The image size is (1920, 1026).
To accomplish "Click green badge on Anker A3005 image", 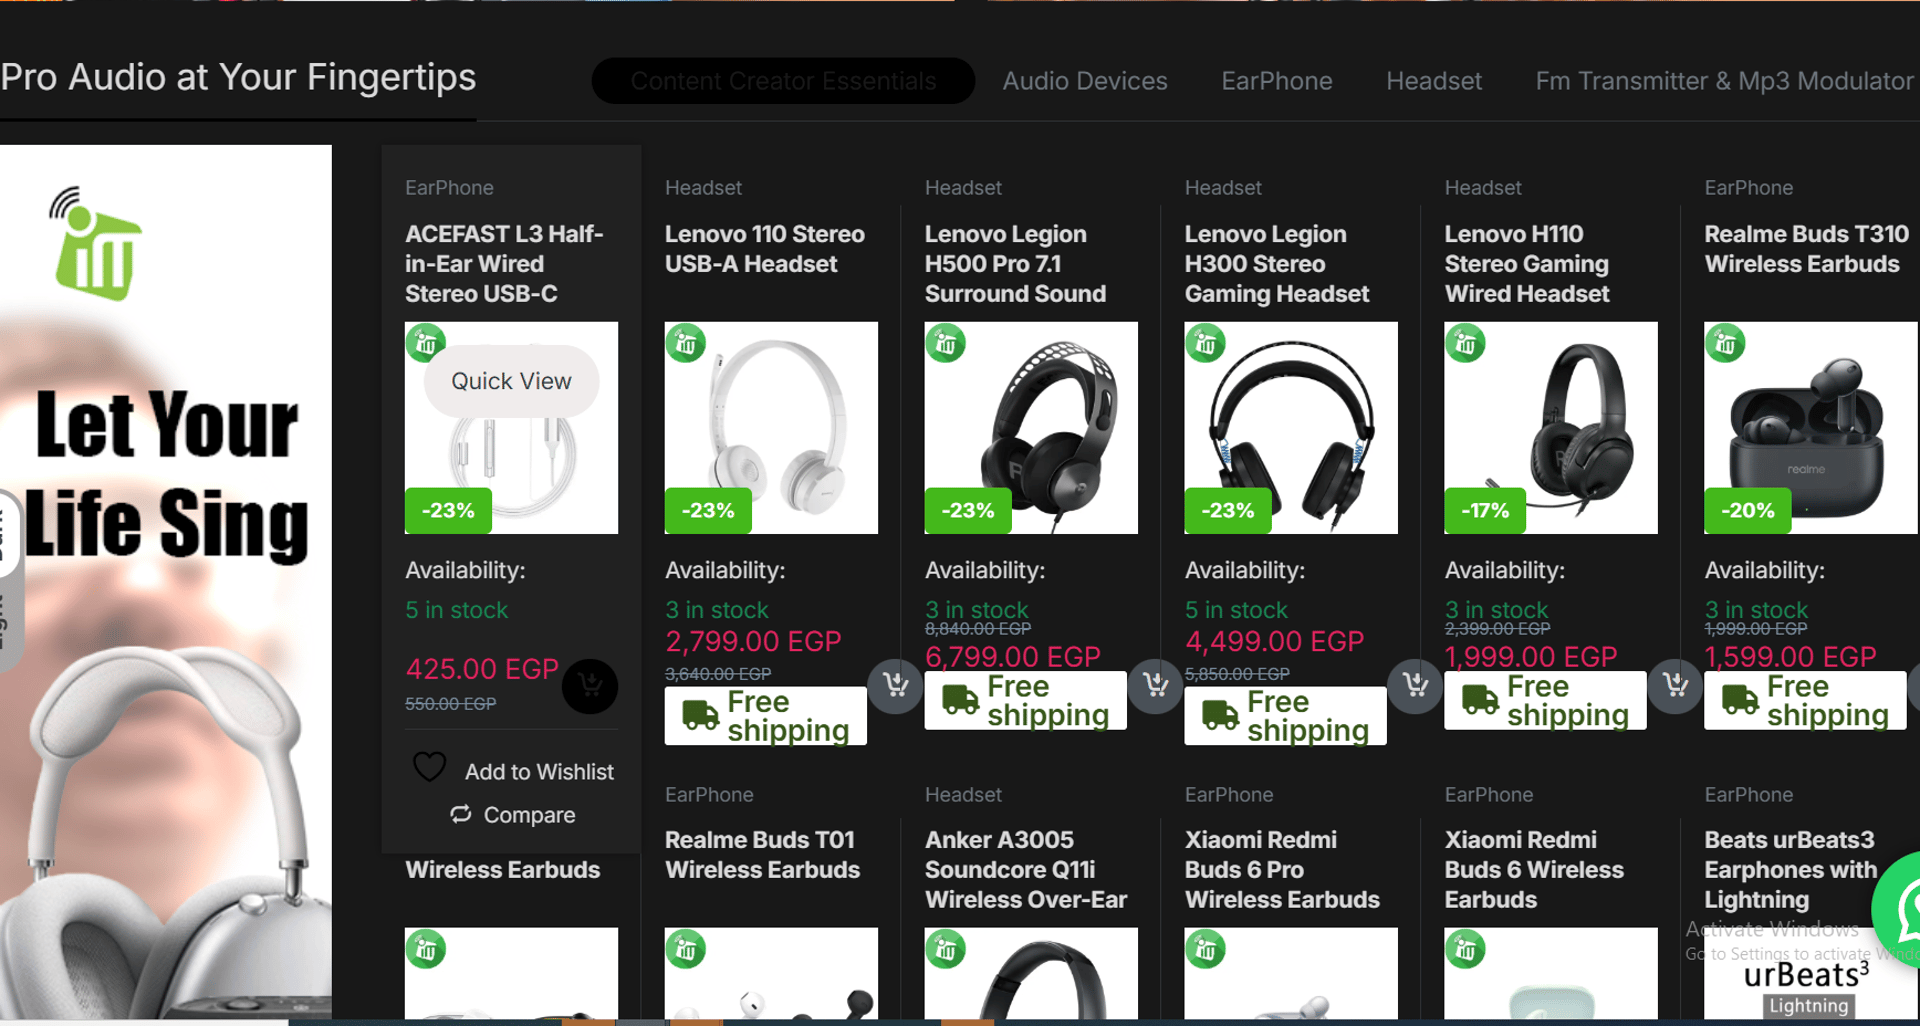I will [946, 949].
